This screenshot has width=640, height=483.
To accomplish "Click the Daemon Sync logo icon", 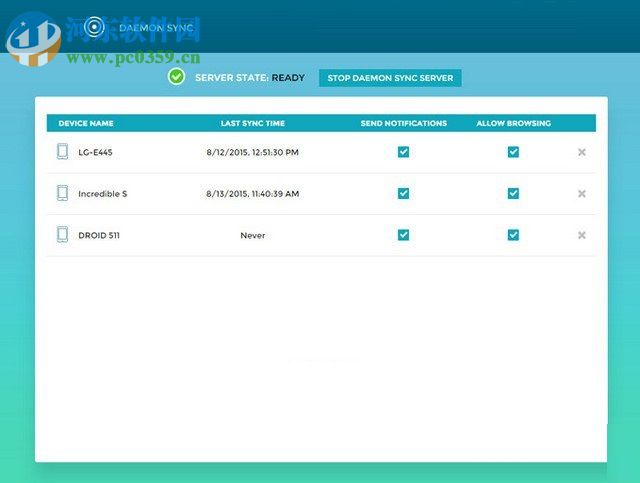I will [94, 27].
